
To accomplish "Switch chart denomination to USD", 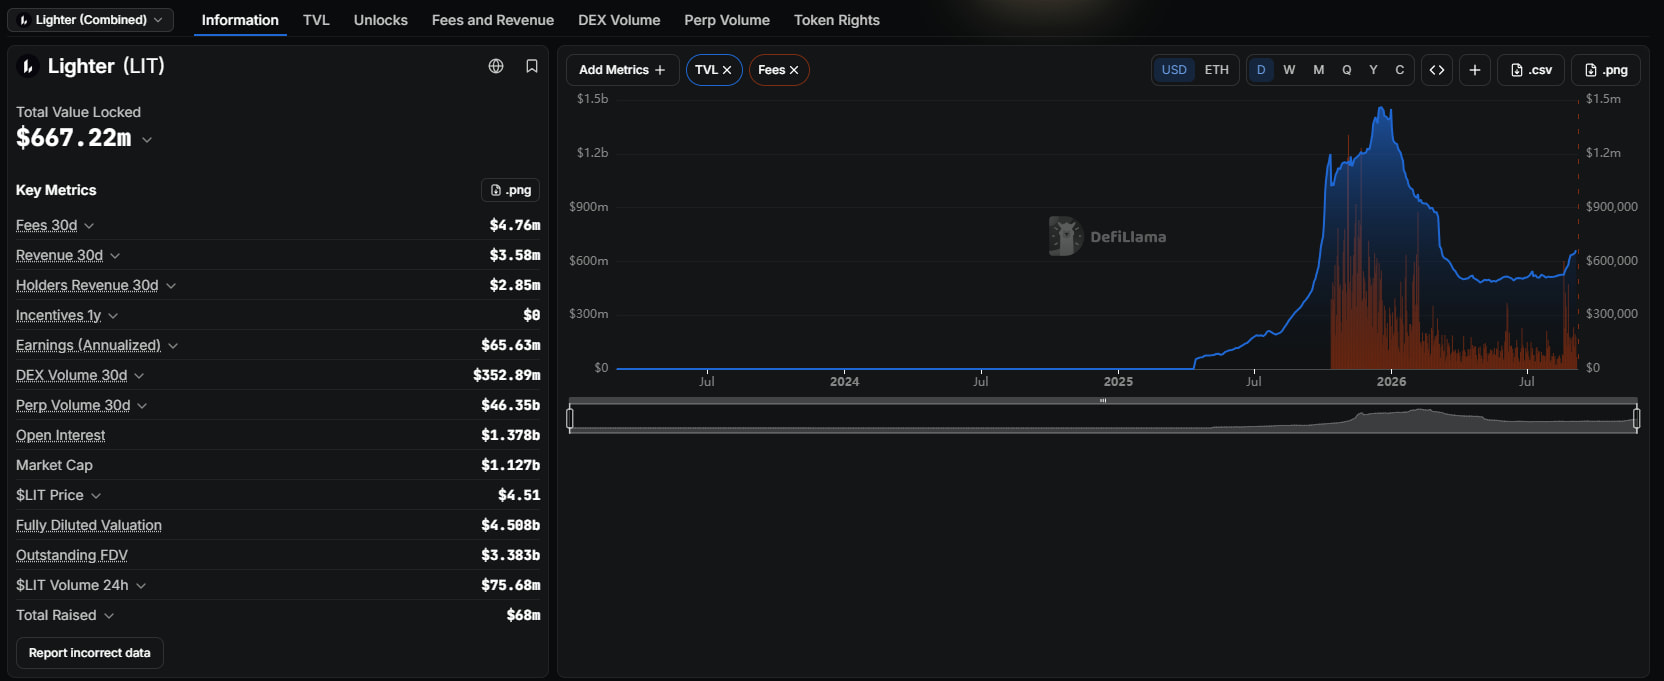I will pos(1174,70).
